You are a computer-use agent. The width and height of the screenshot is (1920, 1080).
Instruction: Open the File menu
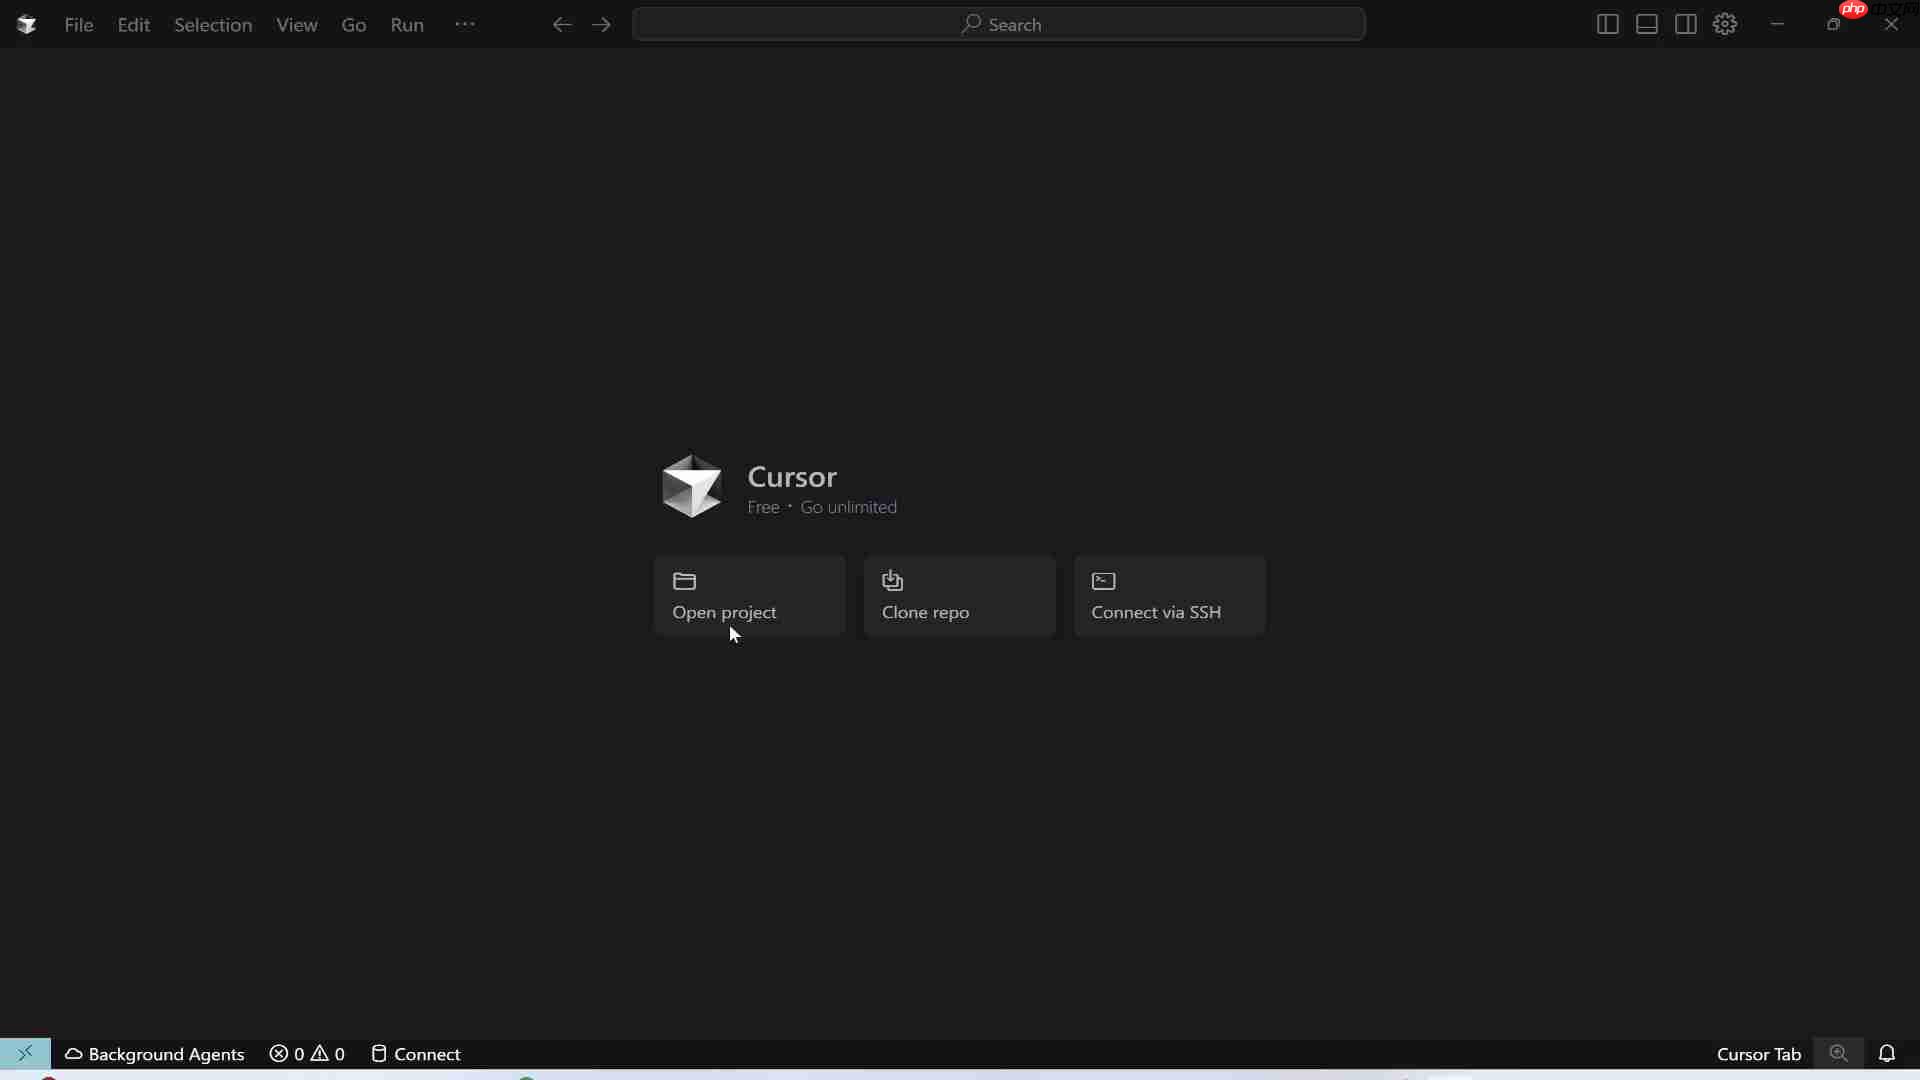[x=79, y=24]
